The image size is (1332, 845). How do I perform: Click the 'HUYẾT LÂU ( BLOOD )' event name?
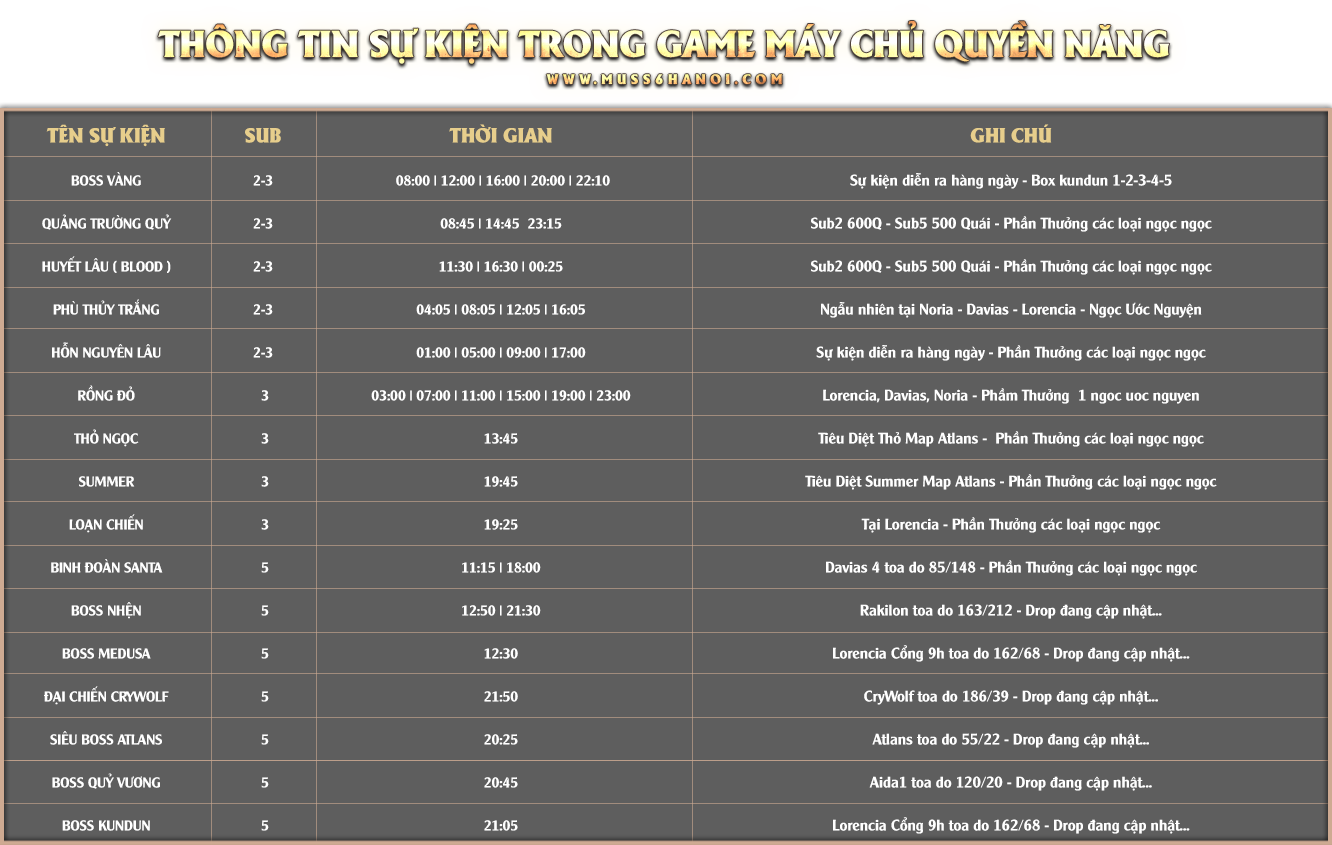click(x=106, y=267)
